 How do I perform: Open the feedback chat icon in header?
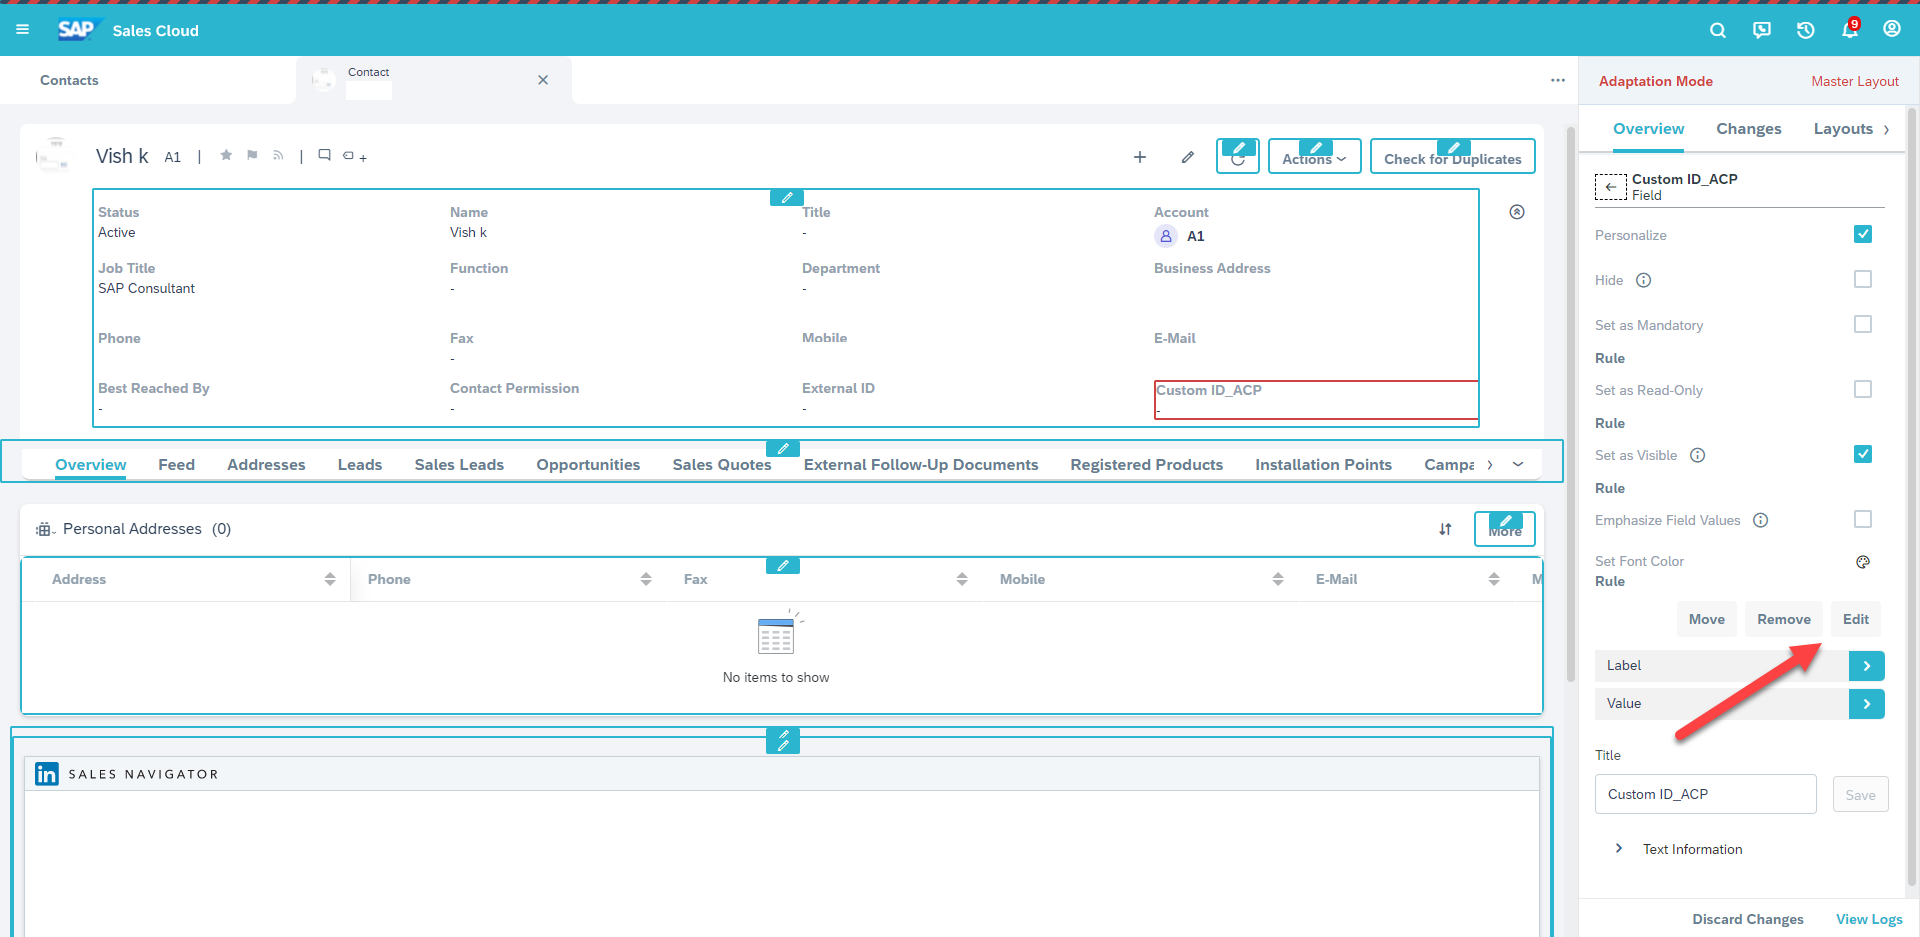1762,30
